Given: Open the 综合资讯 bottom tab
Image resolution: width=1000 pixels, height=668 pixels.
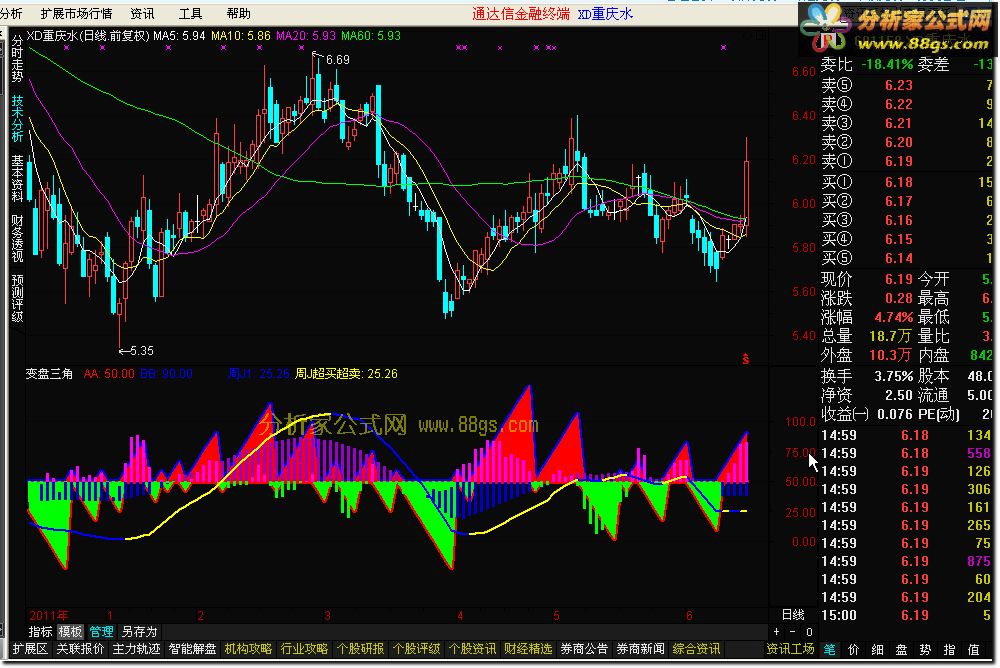Looking at the screenshot, I should [696, 649].
